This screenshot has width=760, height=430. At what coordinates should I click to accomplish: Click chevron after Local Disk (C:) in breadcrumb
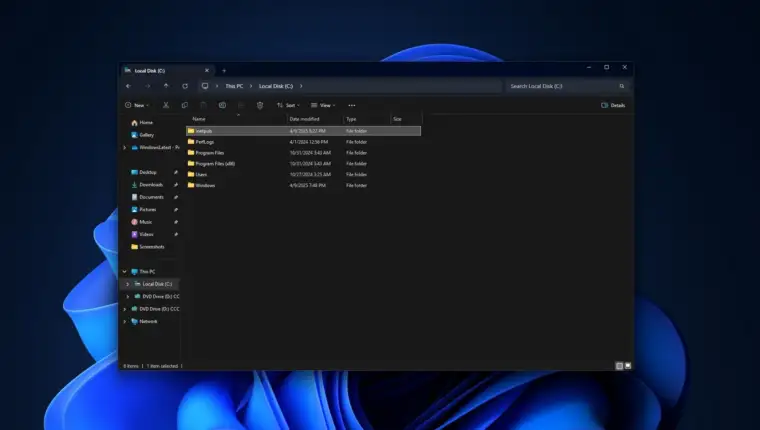pyautogui.click(x=301, y=86)
